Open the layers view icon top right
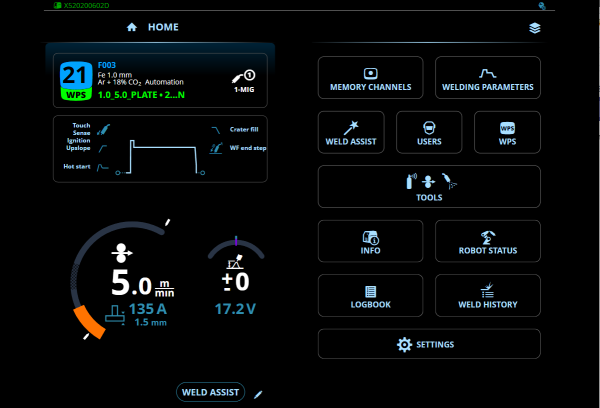The width and height of the screenshot is (600, 408). [x=534, y=28]
